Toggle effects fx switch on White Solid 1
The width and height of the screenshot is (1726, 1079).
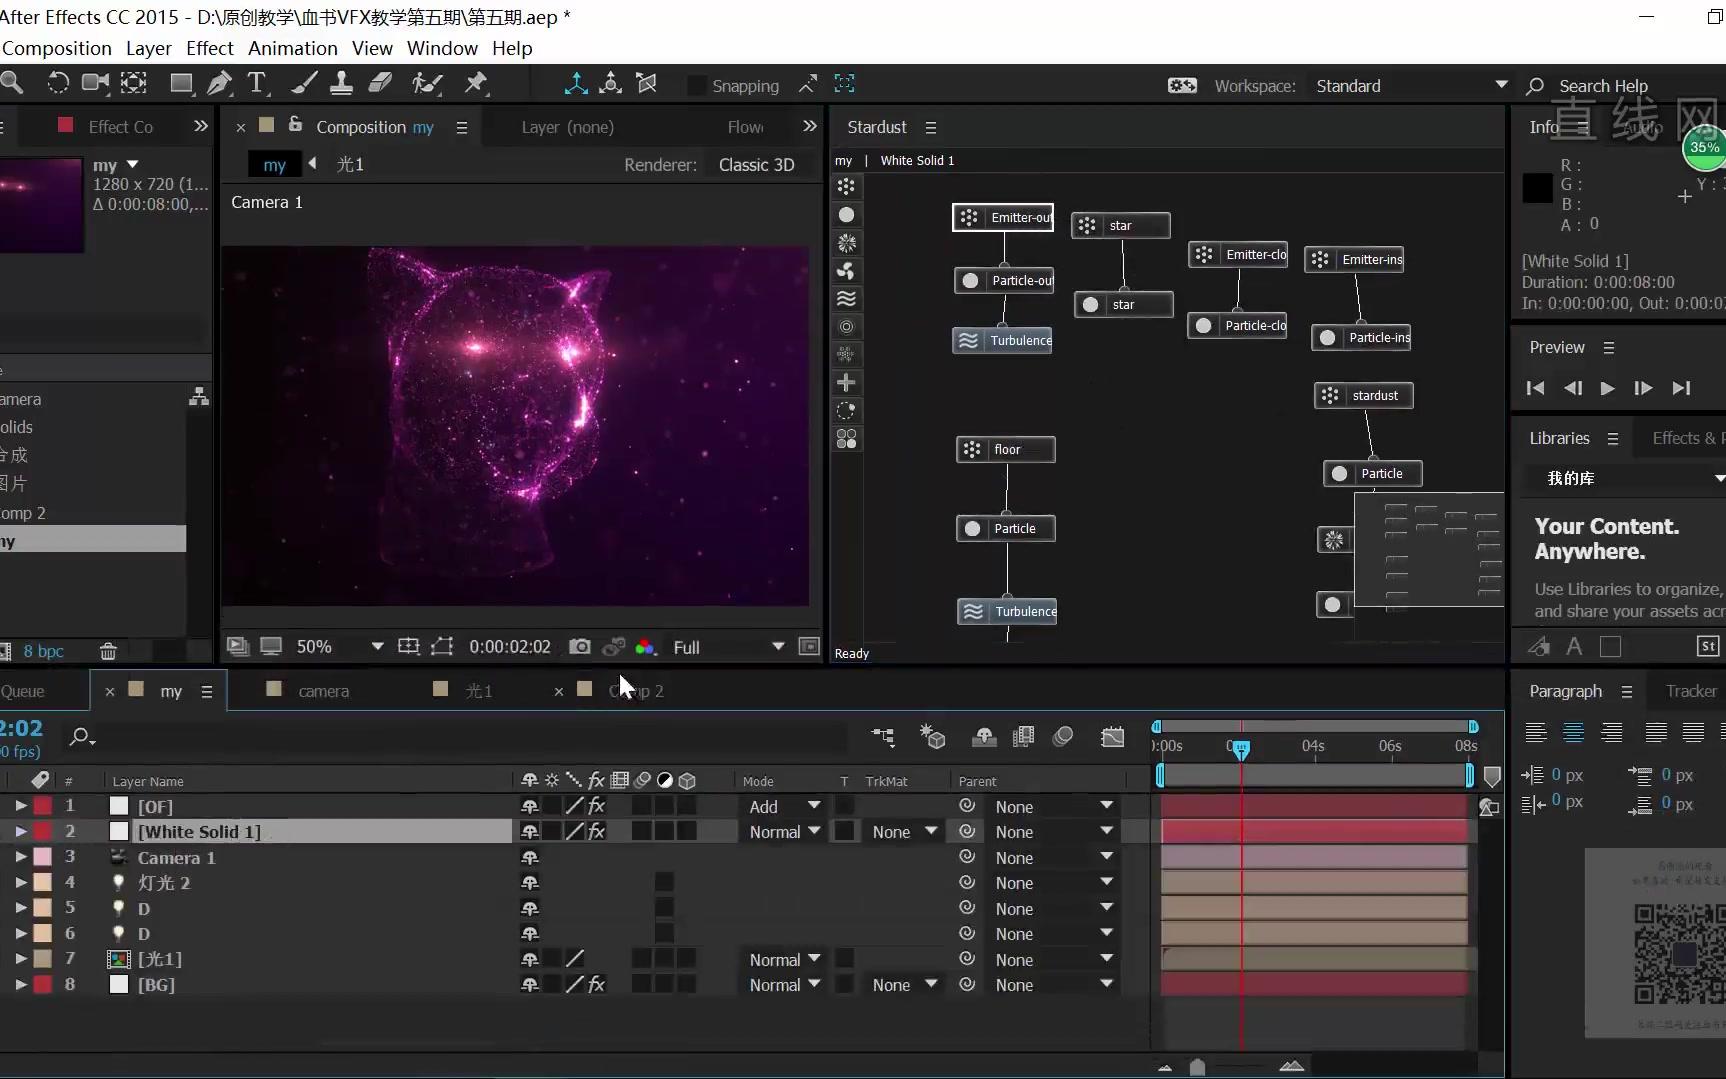(x=597, y=831)
